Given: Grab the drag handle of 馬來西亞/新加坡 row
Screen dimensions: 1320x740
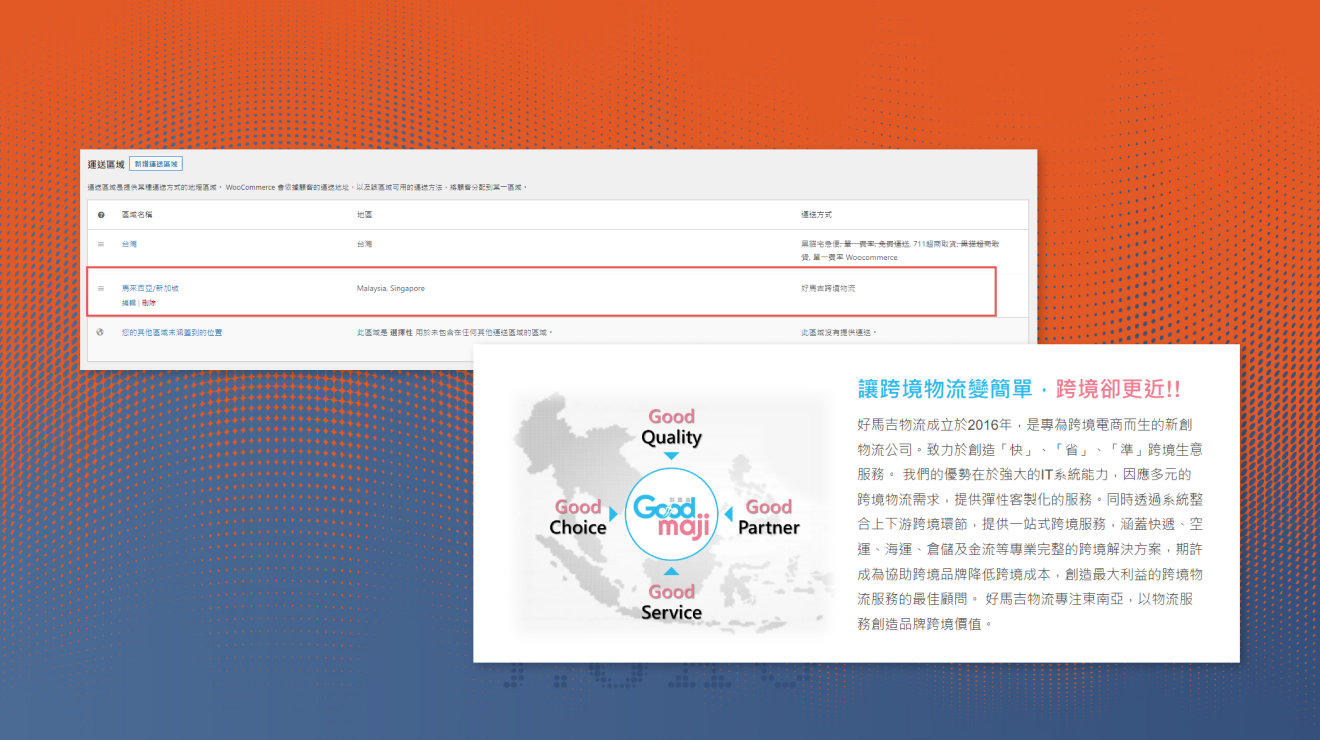Looking at the screenshot, I should pos(101,288).
